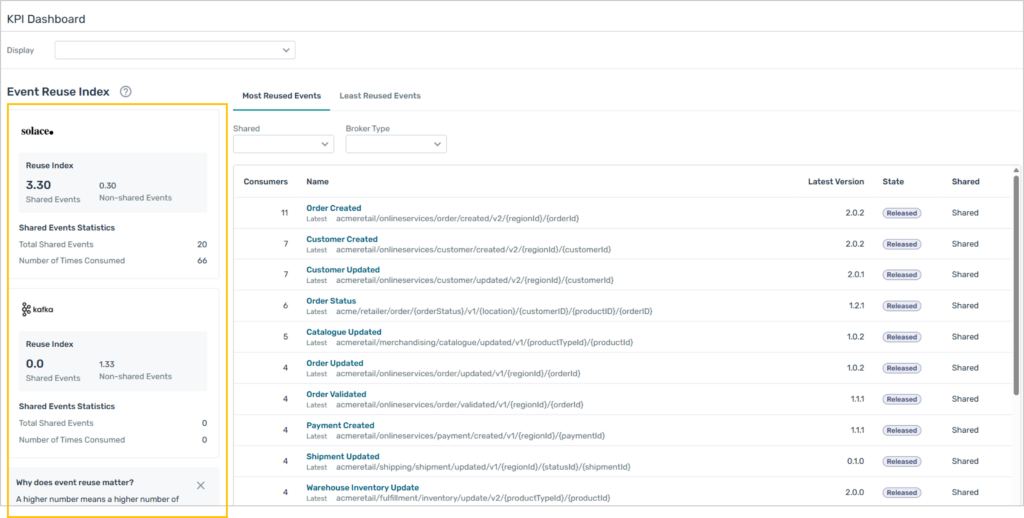Expand the Shared filter dropdown
This screenshot has height=518, width=1024.
(x=283, y=144)
